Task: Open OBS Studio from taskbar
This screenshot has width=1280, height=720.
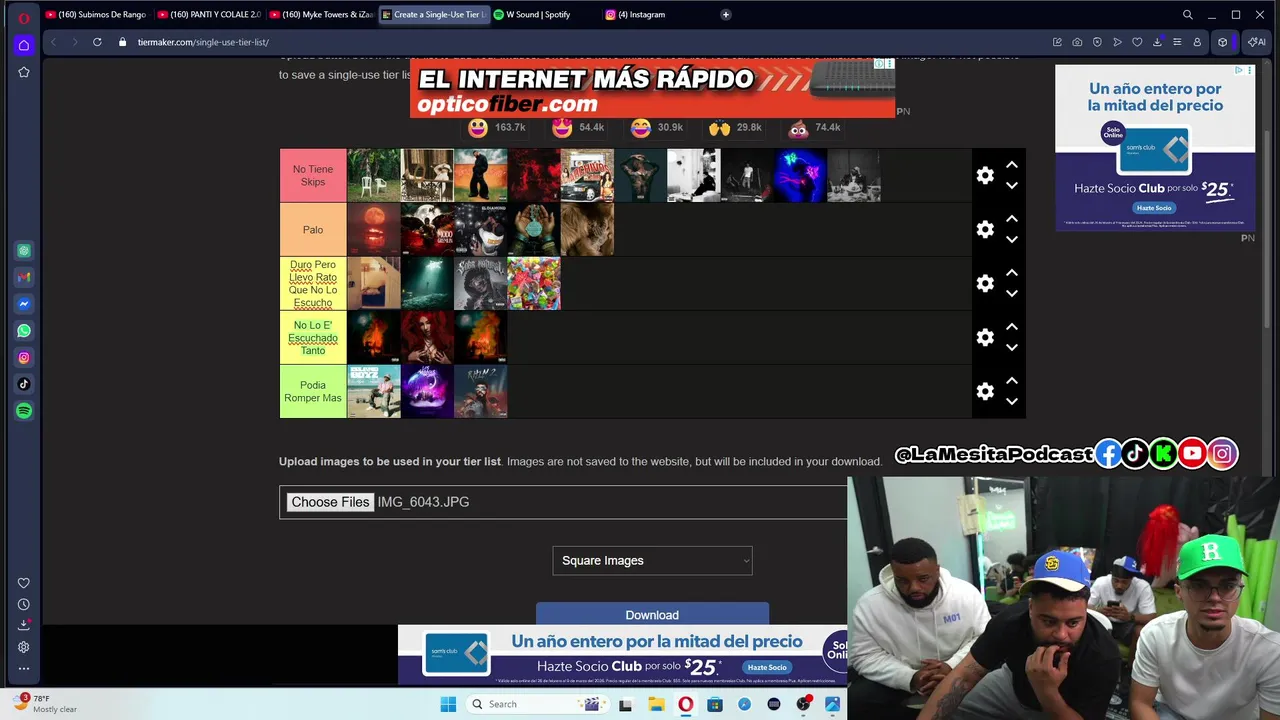Action: [x=803, y=704]
